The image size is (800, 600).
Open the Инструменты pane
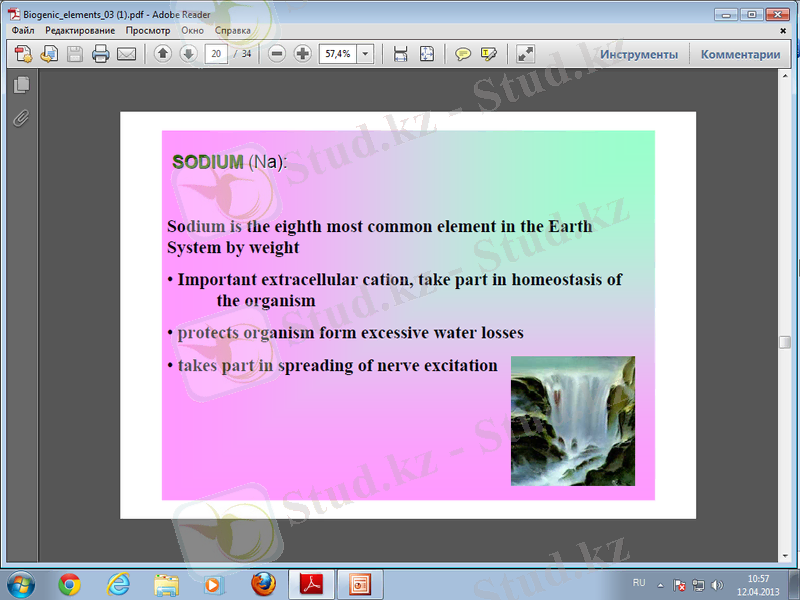pos(639,54)
